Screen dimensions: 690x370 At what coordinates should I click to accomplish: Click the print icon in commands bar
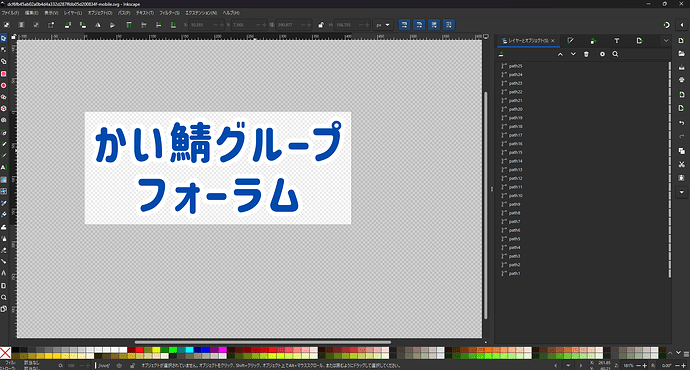click(682, 80)
